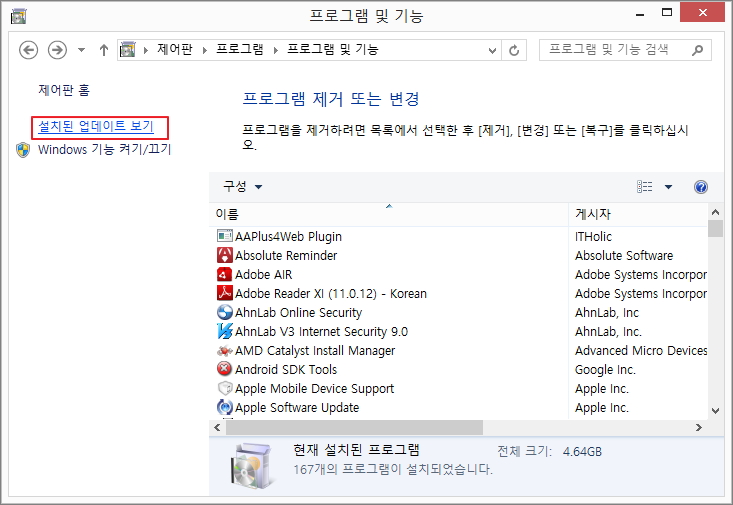Refresh the programs list

coord(514,50)
